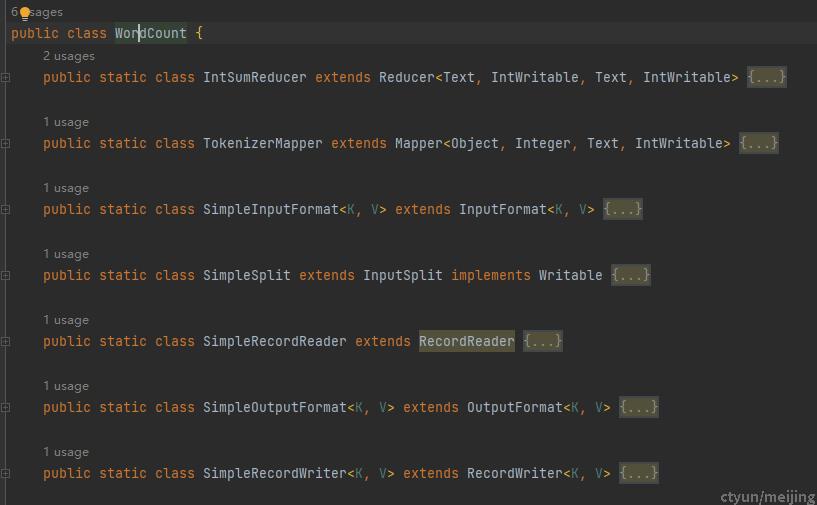Expand the SimpleOutputFormat class fold gutter toggle

click(5, 408)
